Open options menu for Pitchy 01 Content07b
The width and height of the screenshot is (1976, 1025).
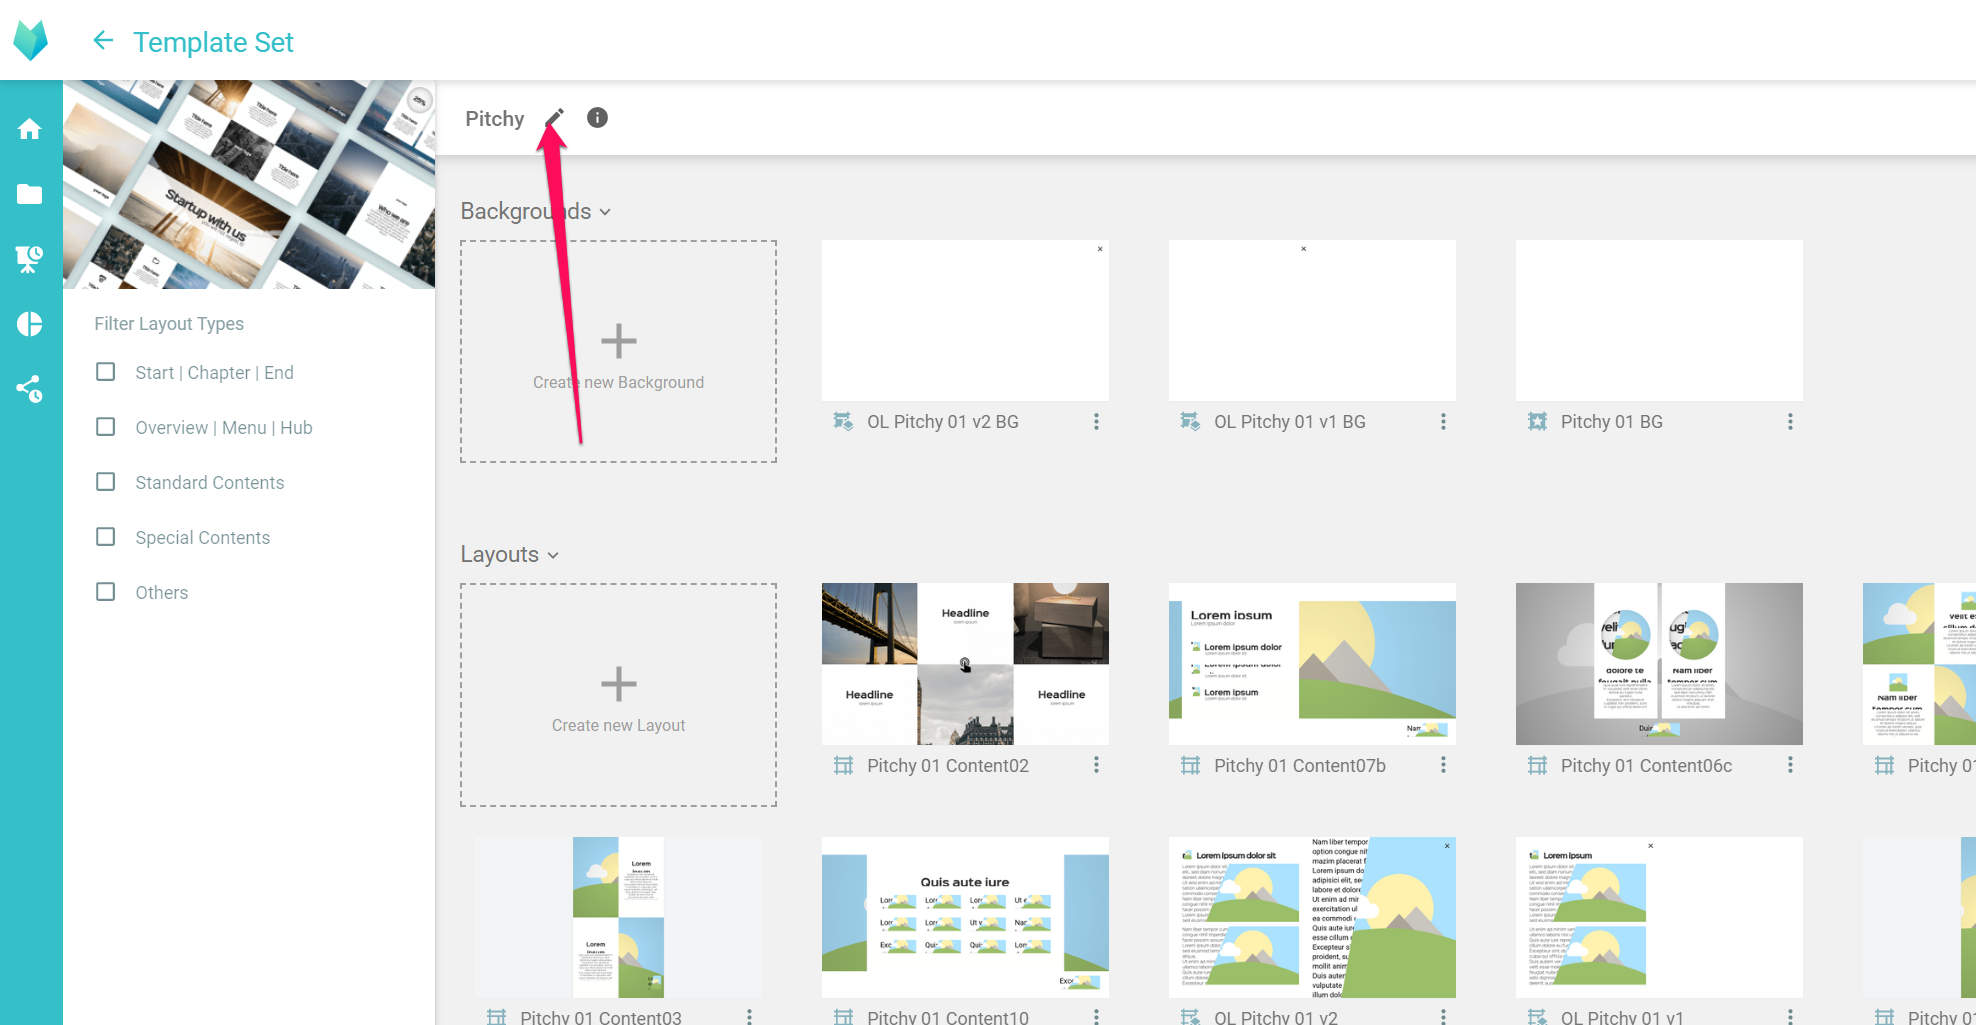1443,765
